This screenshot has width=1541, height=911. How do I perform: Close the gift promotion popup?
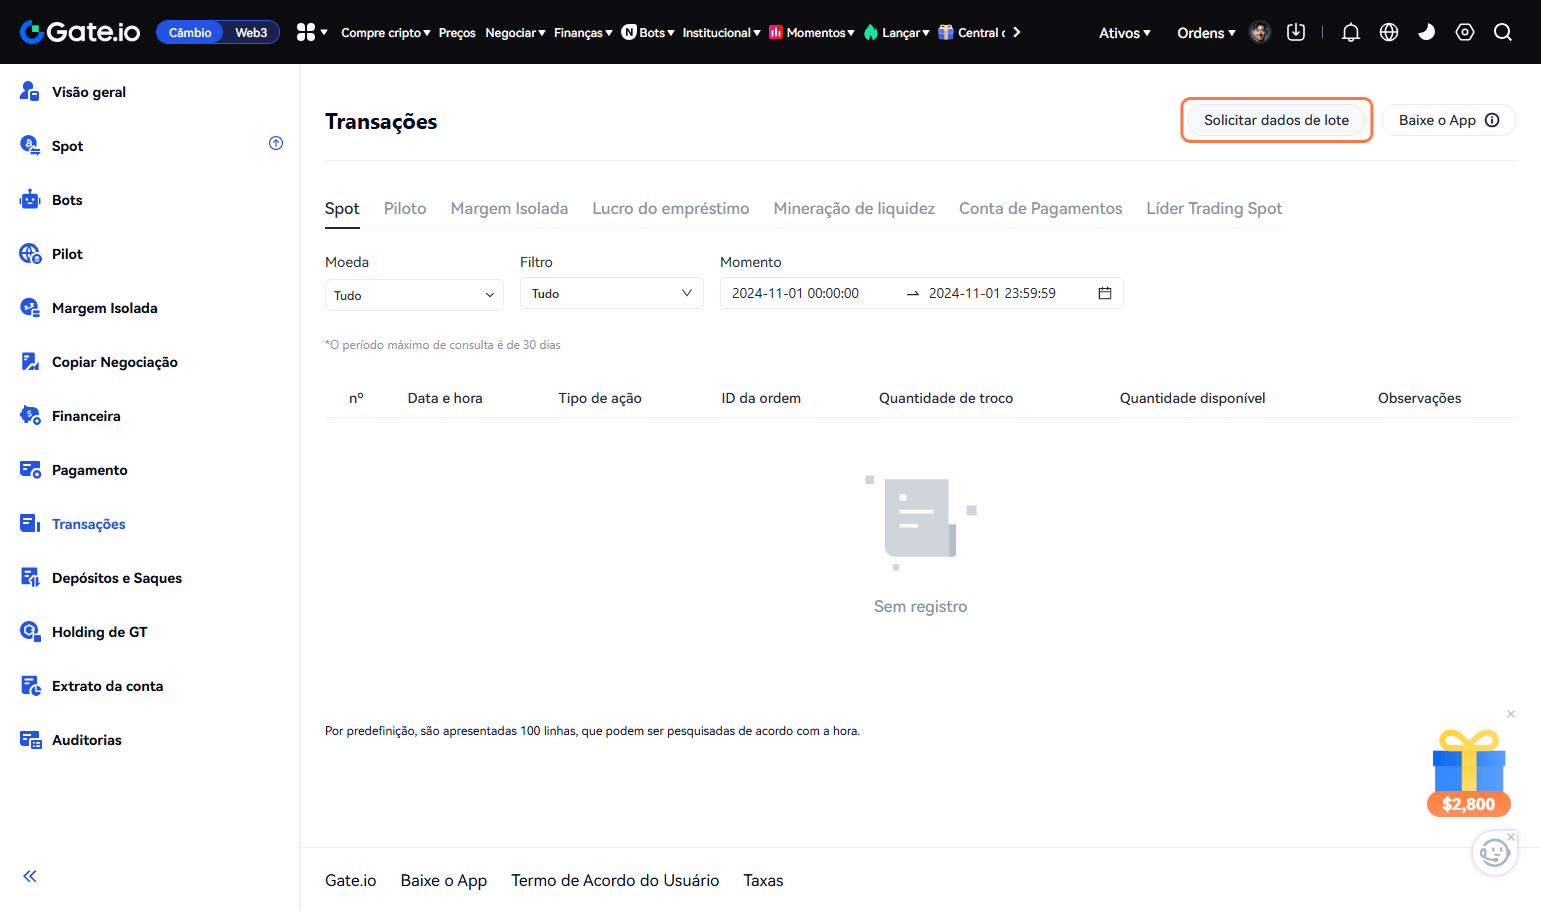point(1511,714)
